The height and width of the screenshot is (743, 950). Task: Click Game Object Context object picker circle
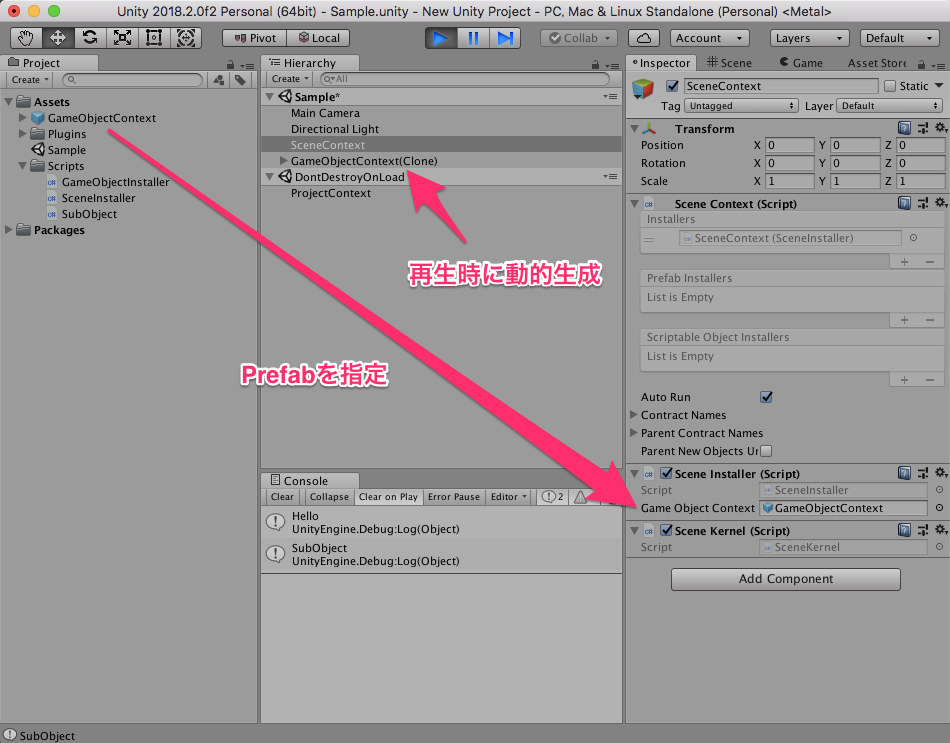(x=939, y=508)
